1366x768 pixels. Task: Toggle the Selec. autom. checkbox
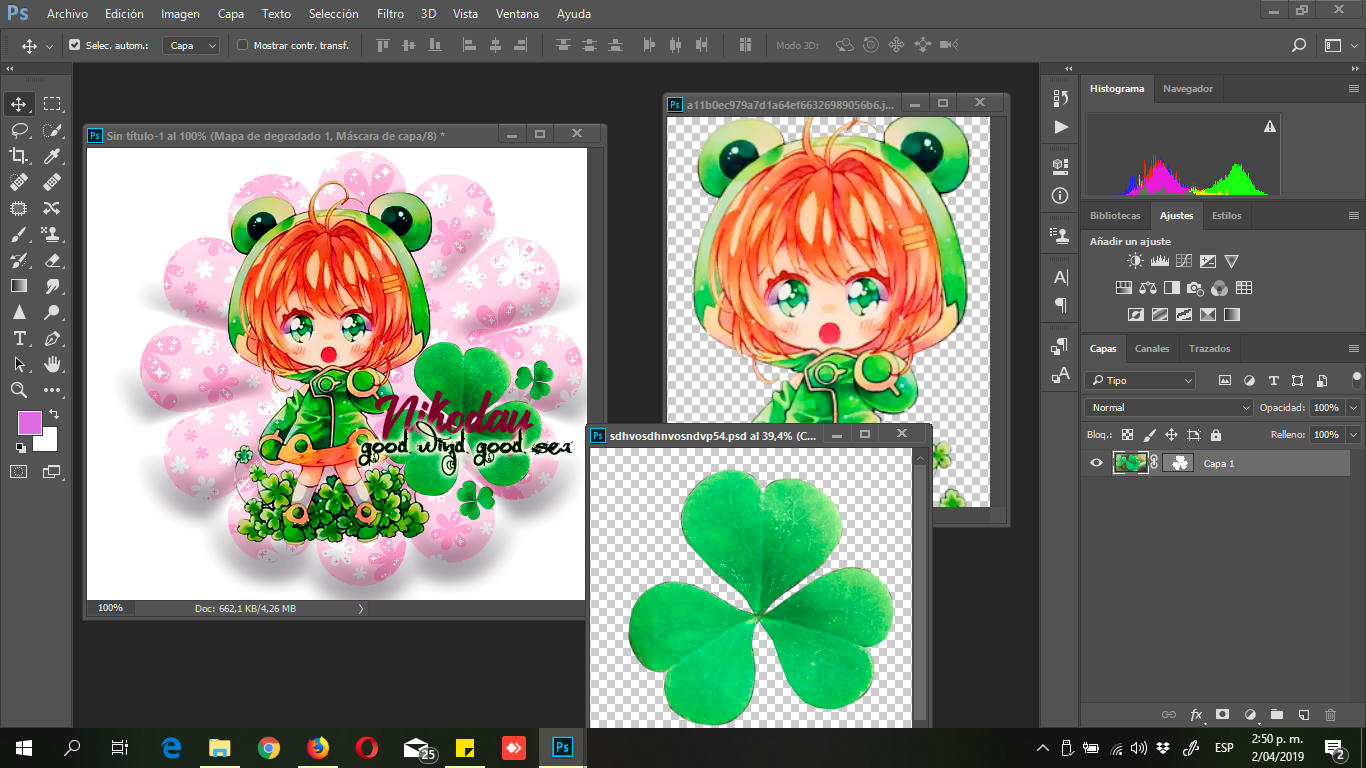click(74, 45)
